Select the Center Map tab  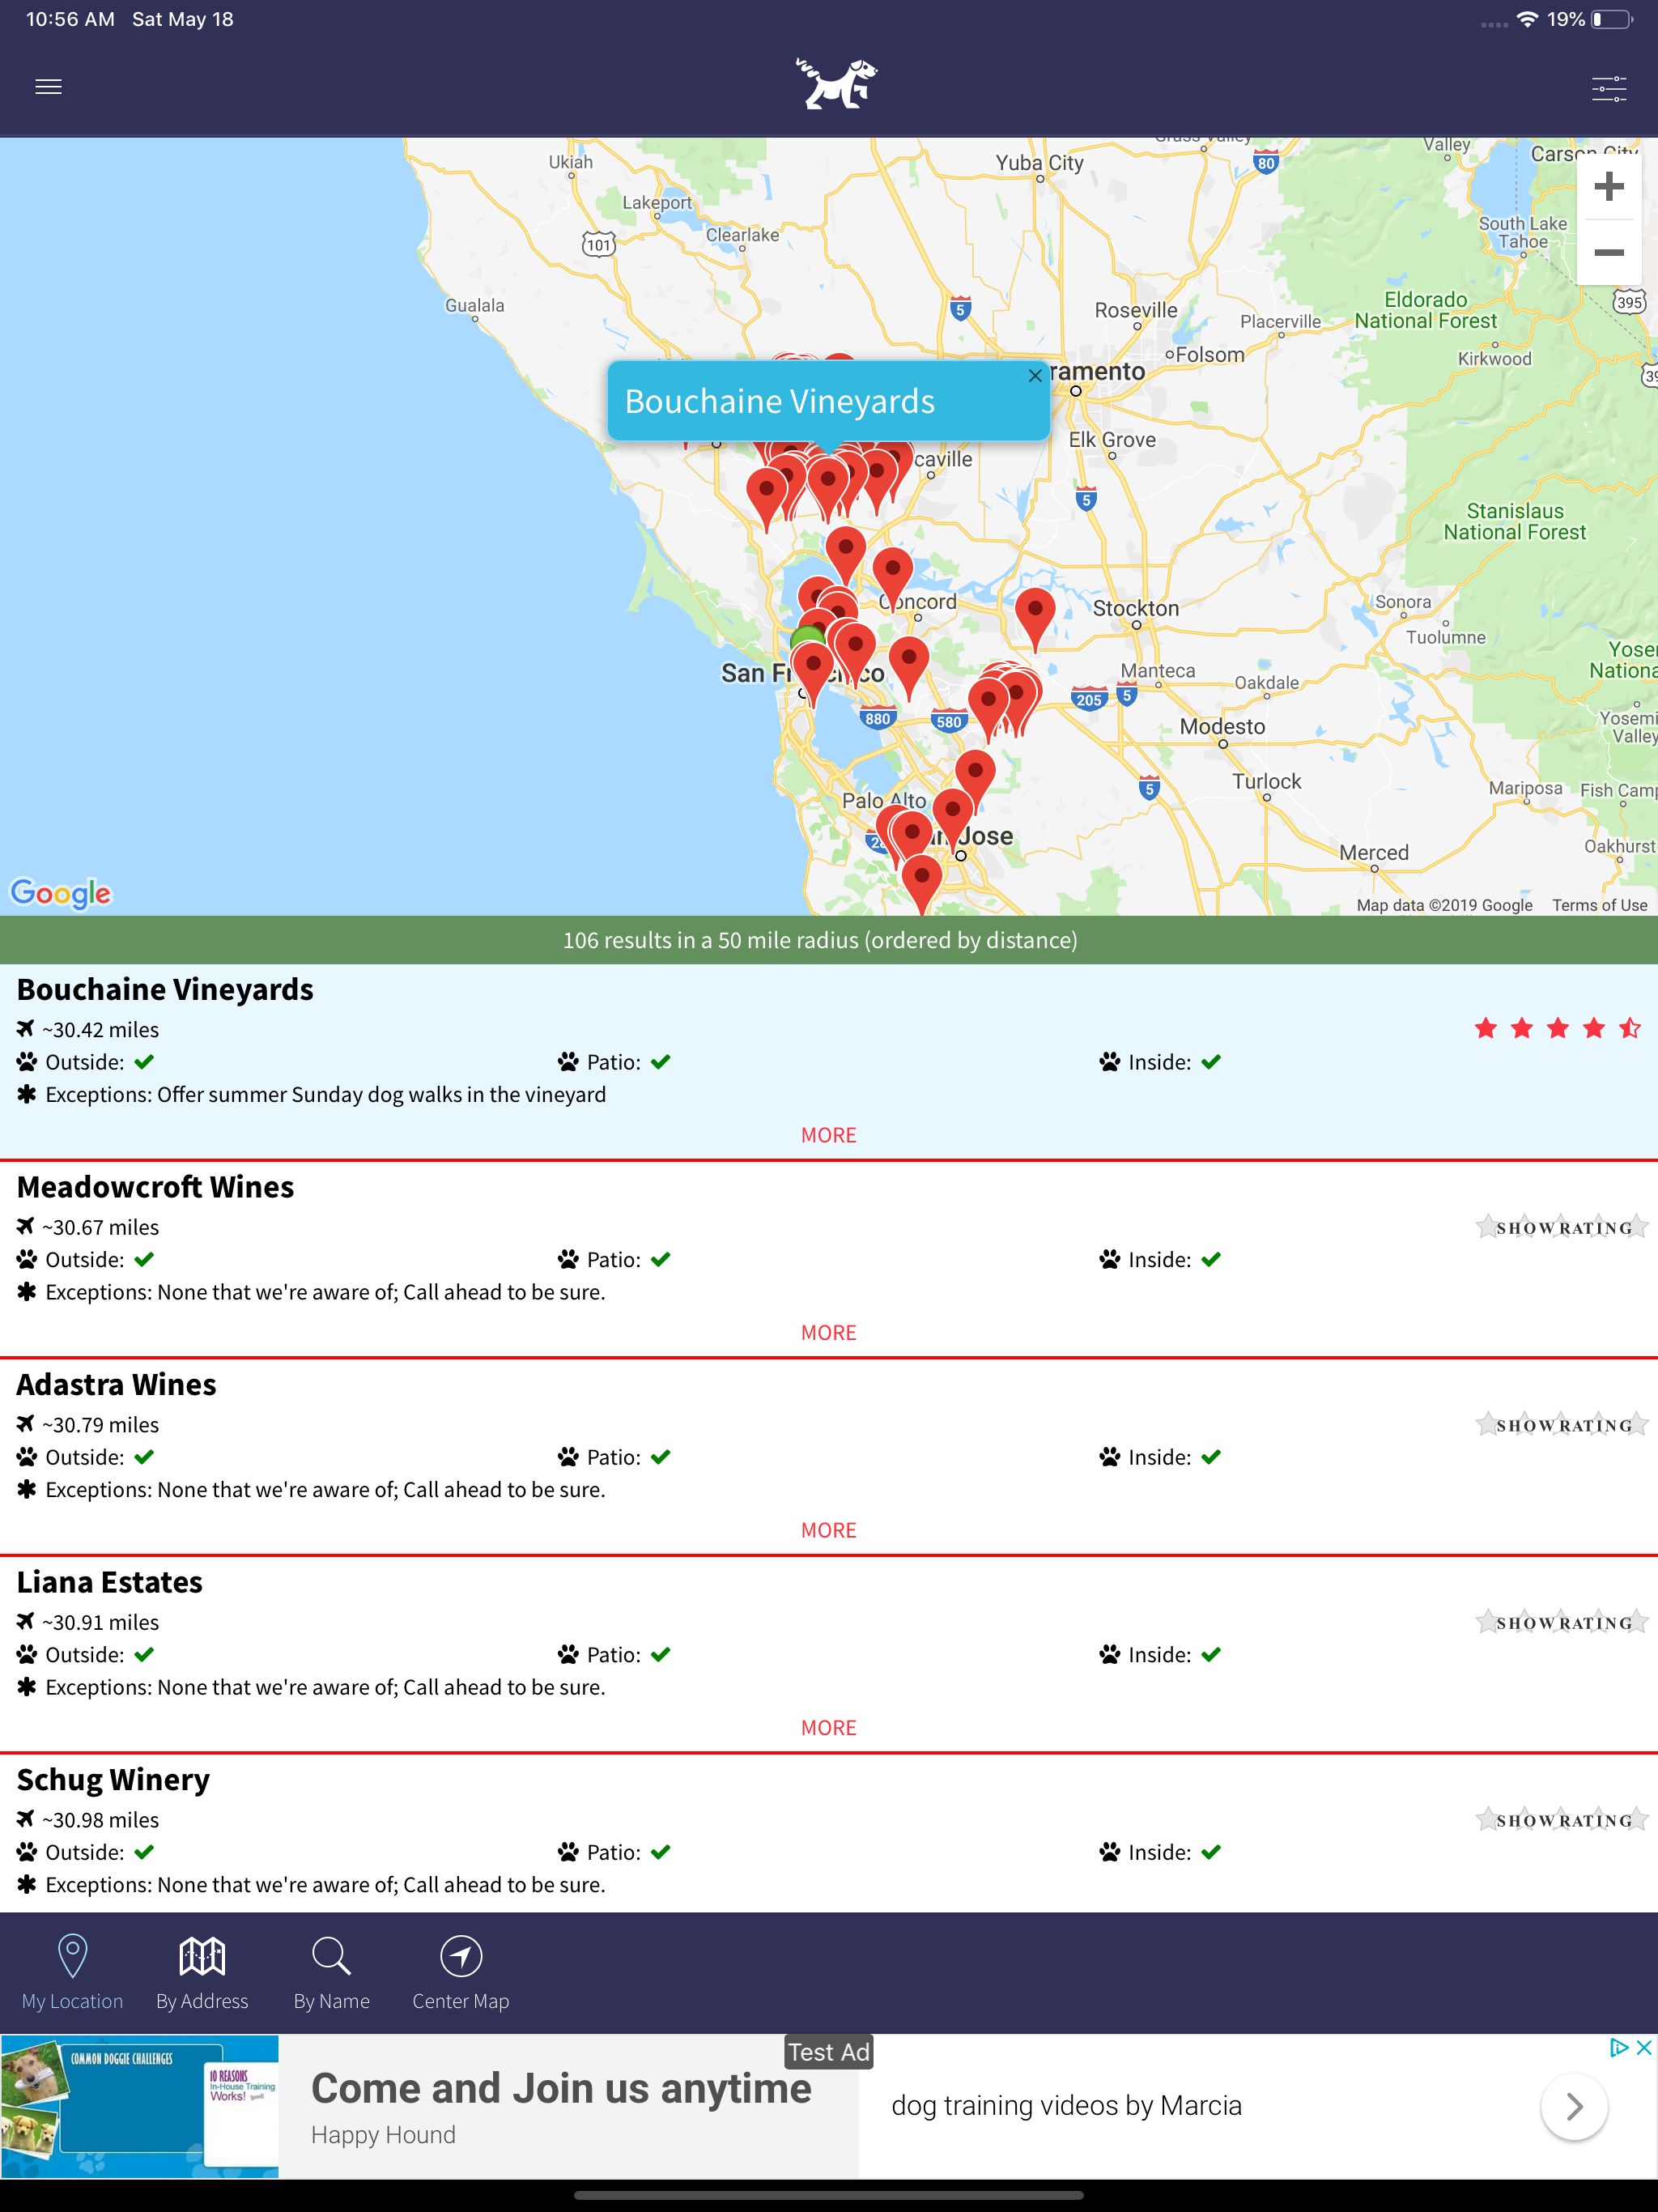(x=461, y=1971)
